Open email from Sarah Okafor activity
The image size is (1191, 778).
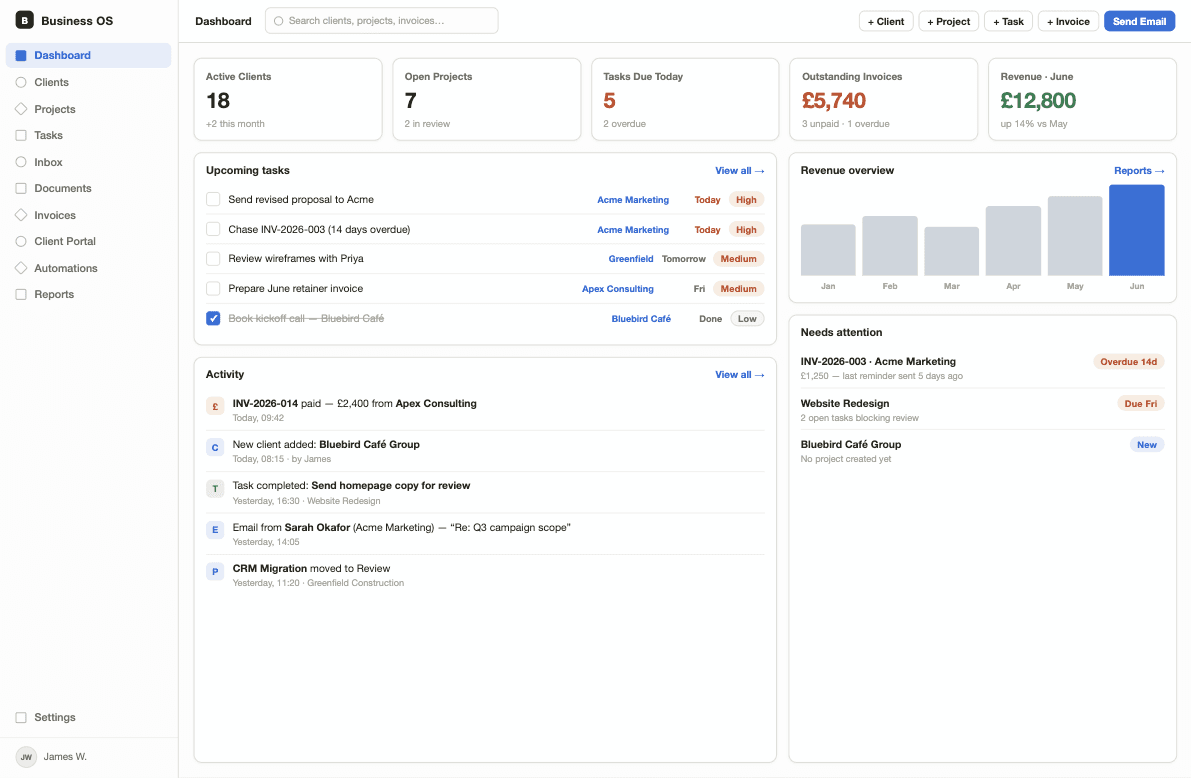point(485,534)
